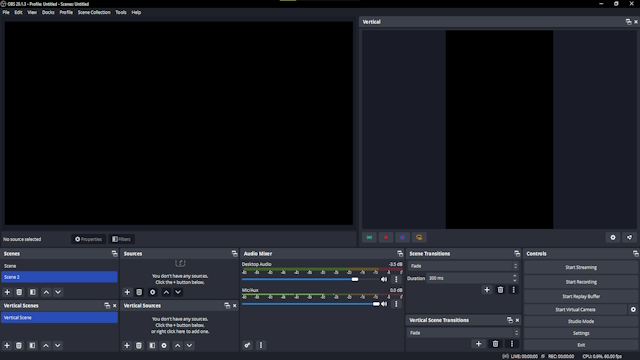The width and height of the screenshot is (640, 360).
Task: Add a vertical source with plus icon
Action: [x=127, y=346]
